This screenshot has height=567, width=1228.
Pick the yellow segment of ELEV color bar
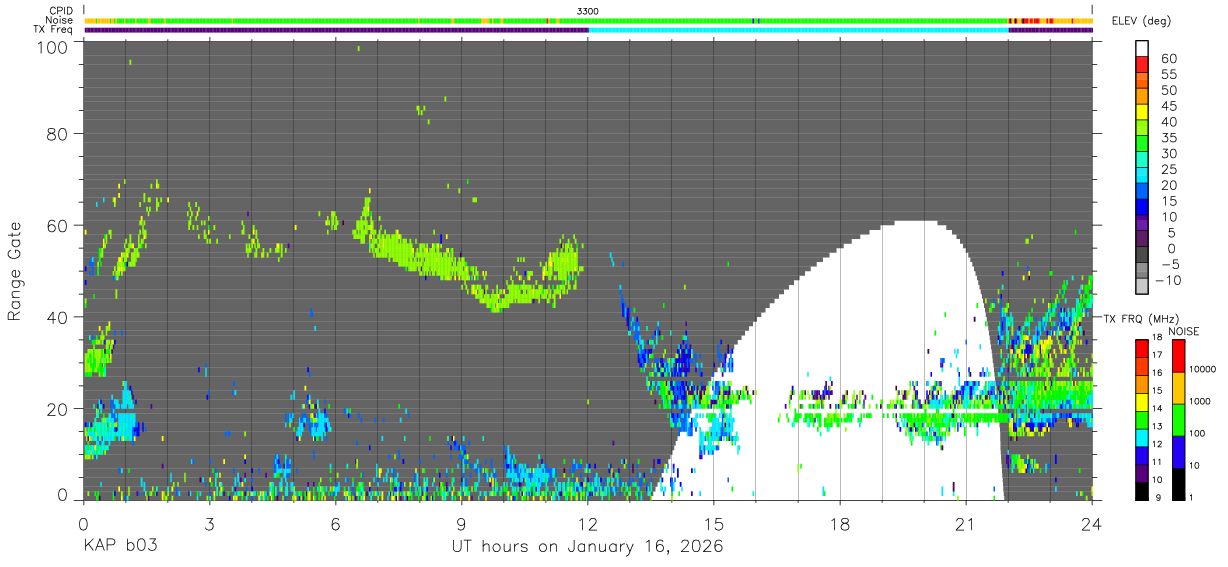[x=1142, y=113]
